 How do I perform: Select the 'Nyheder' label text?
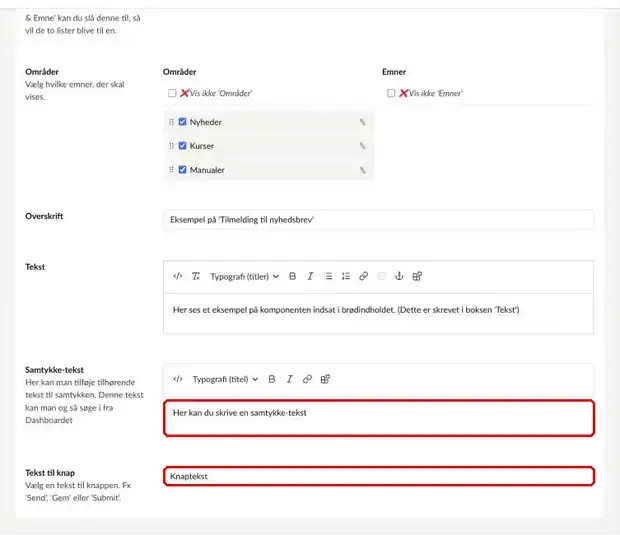tap(206, 122)
